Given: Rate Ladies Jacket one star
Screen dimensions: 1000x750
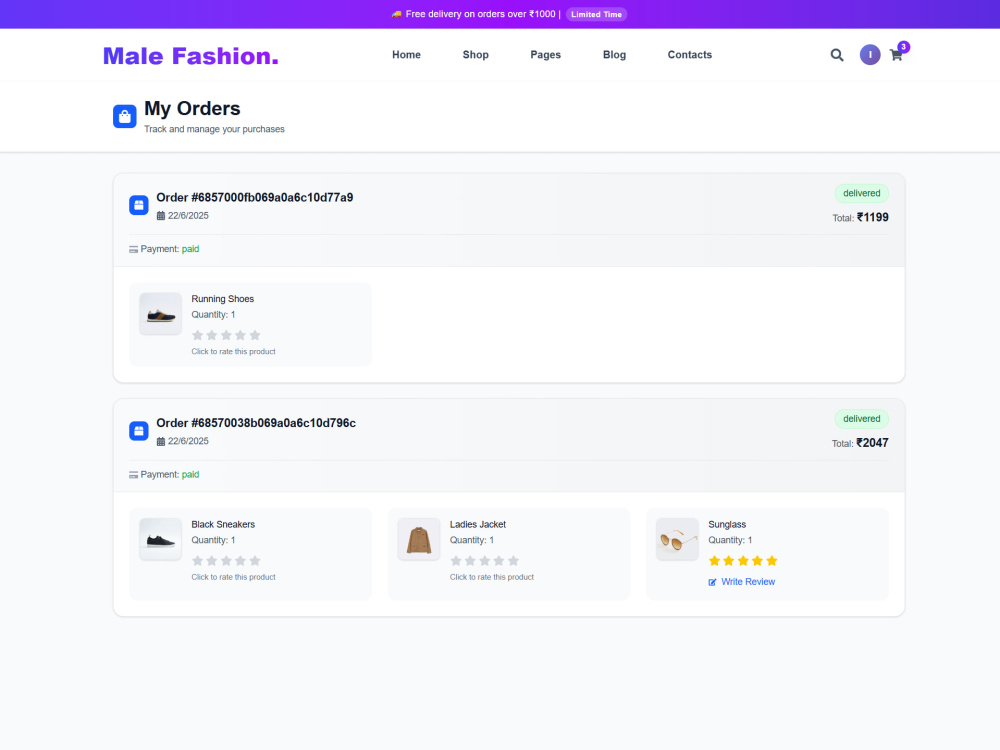Looking at the screenshot, I should tap(456, 561).
